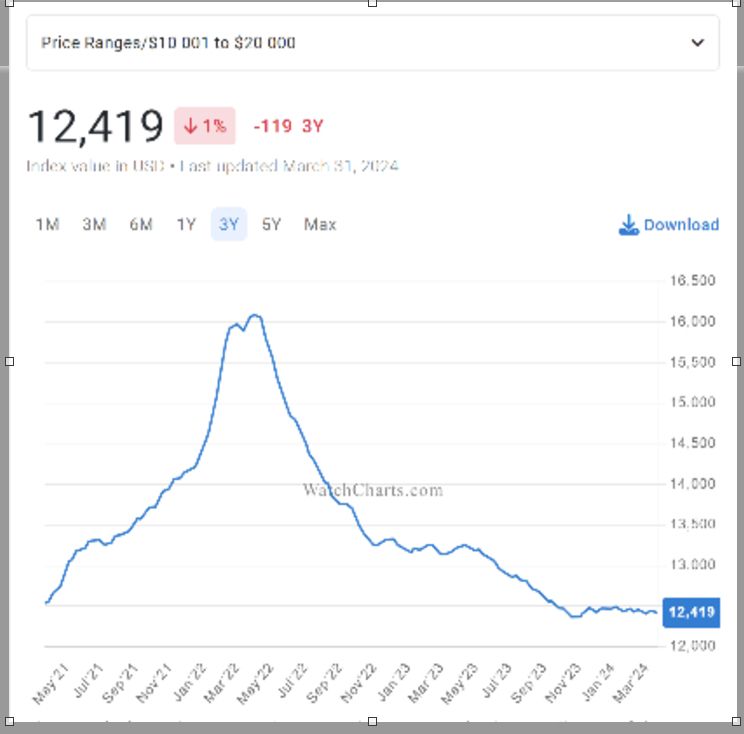Click the top-center resize handle
The image size is (744, 734).
click(x=372, y=3)
